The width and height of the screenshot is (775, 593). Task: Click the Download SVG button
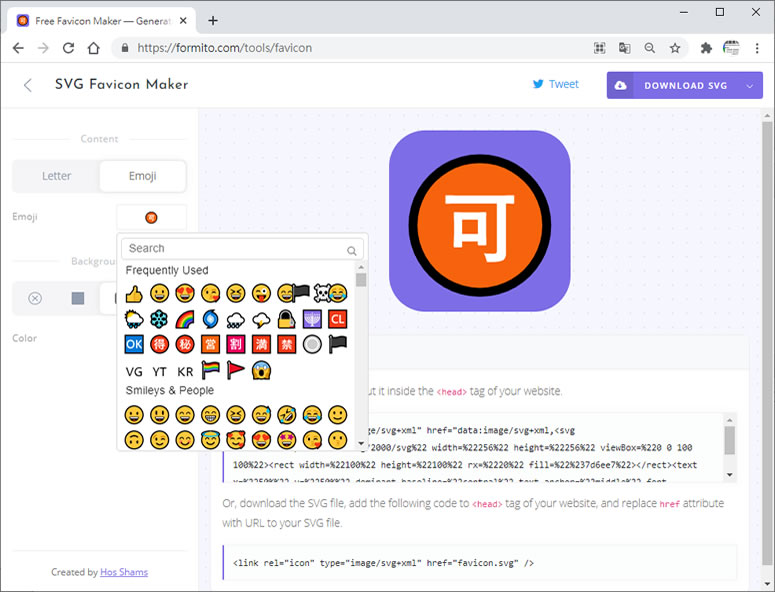coord(674,86)
